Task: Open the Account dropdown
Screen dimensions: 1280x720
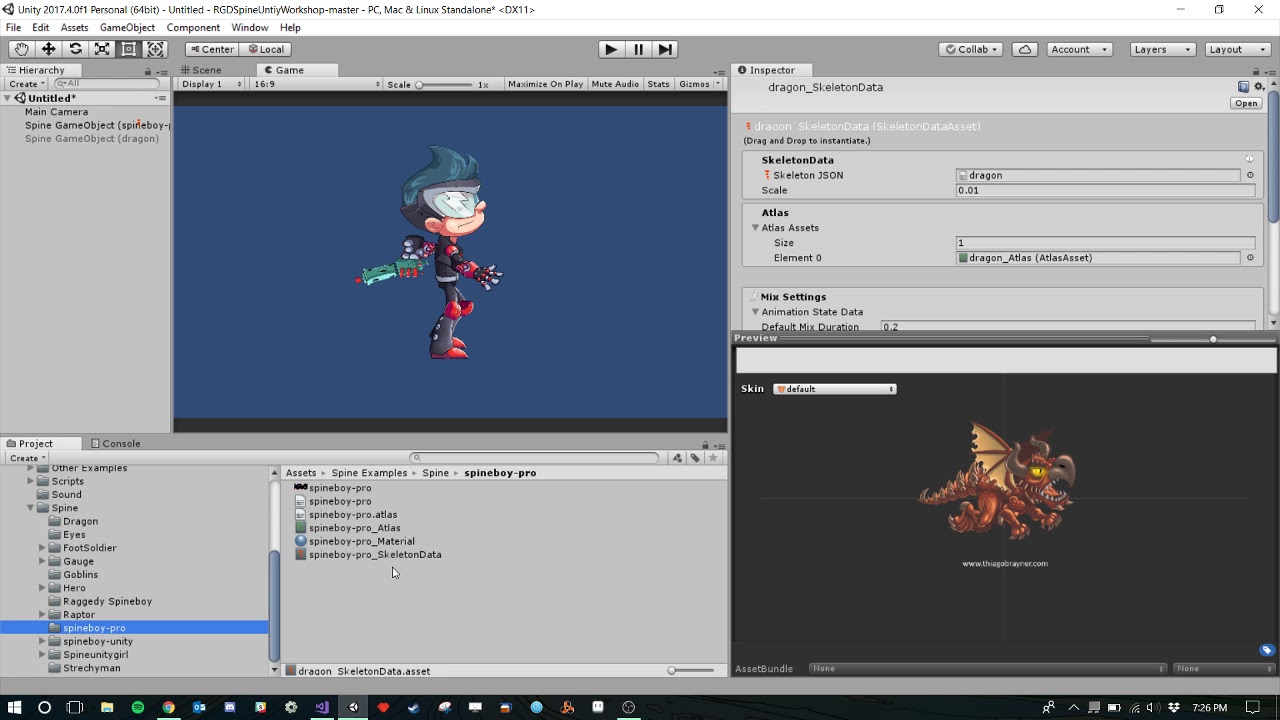Action: [1078, 49]
